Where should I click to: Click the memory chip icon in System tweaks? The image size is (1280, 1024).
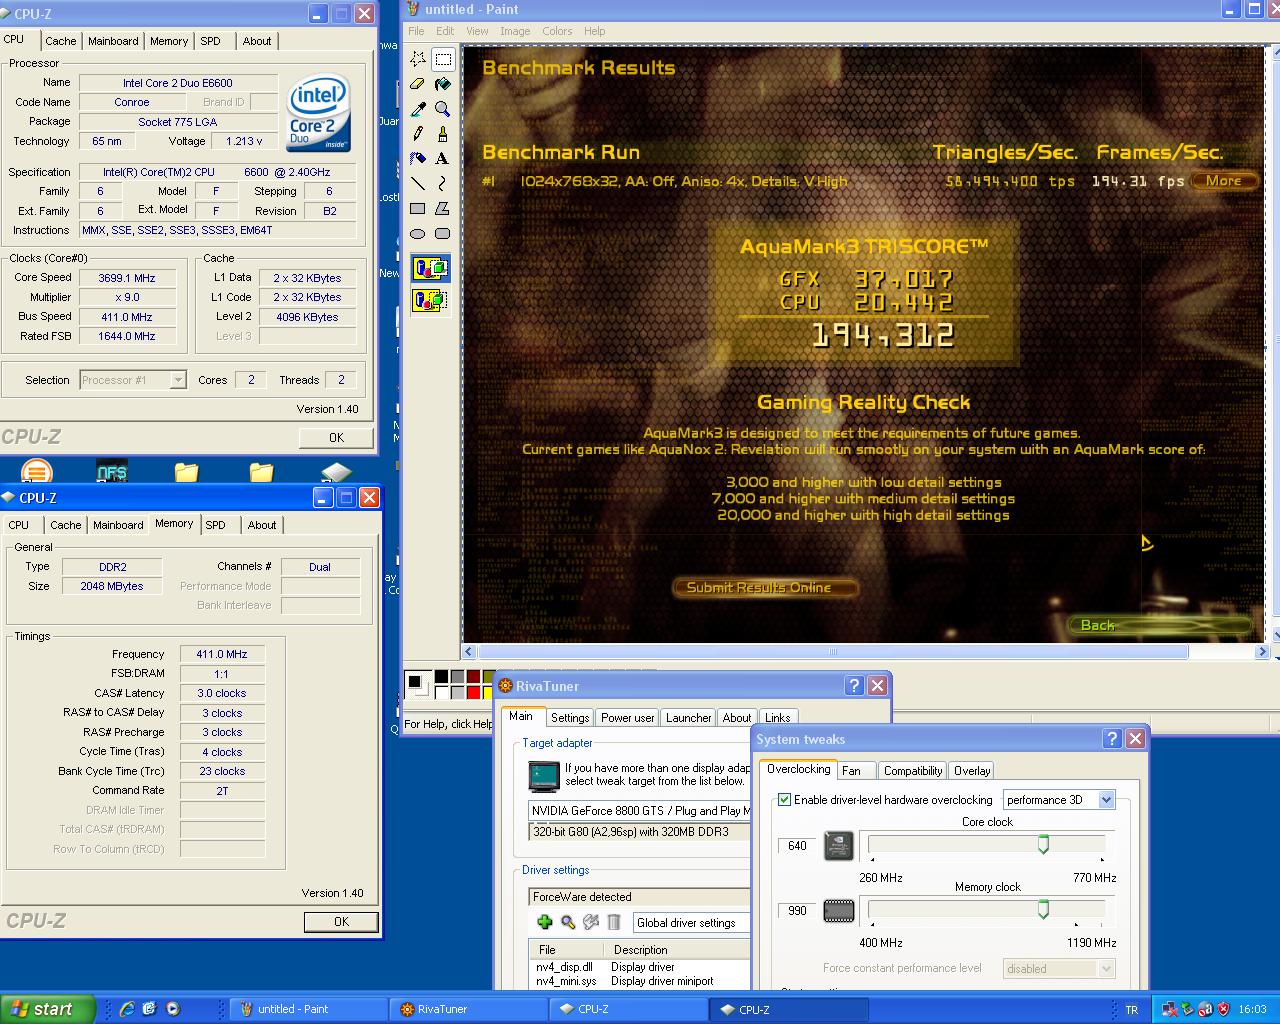tap(839, 910)
